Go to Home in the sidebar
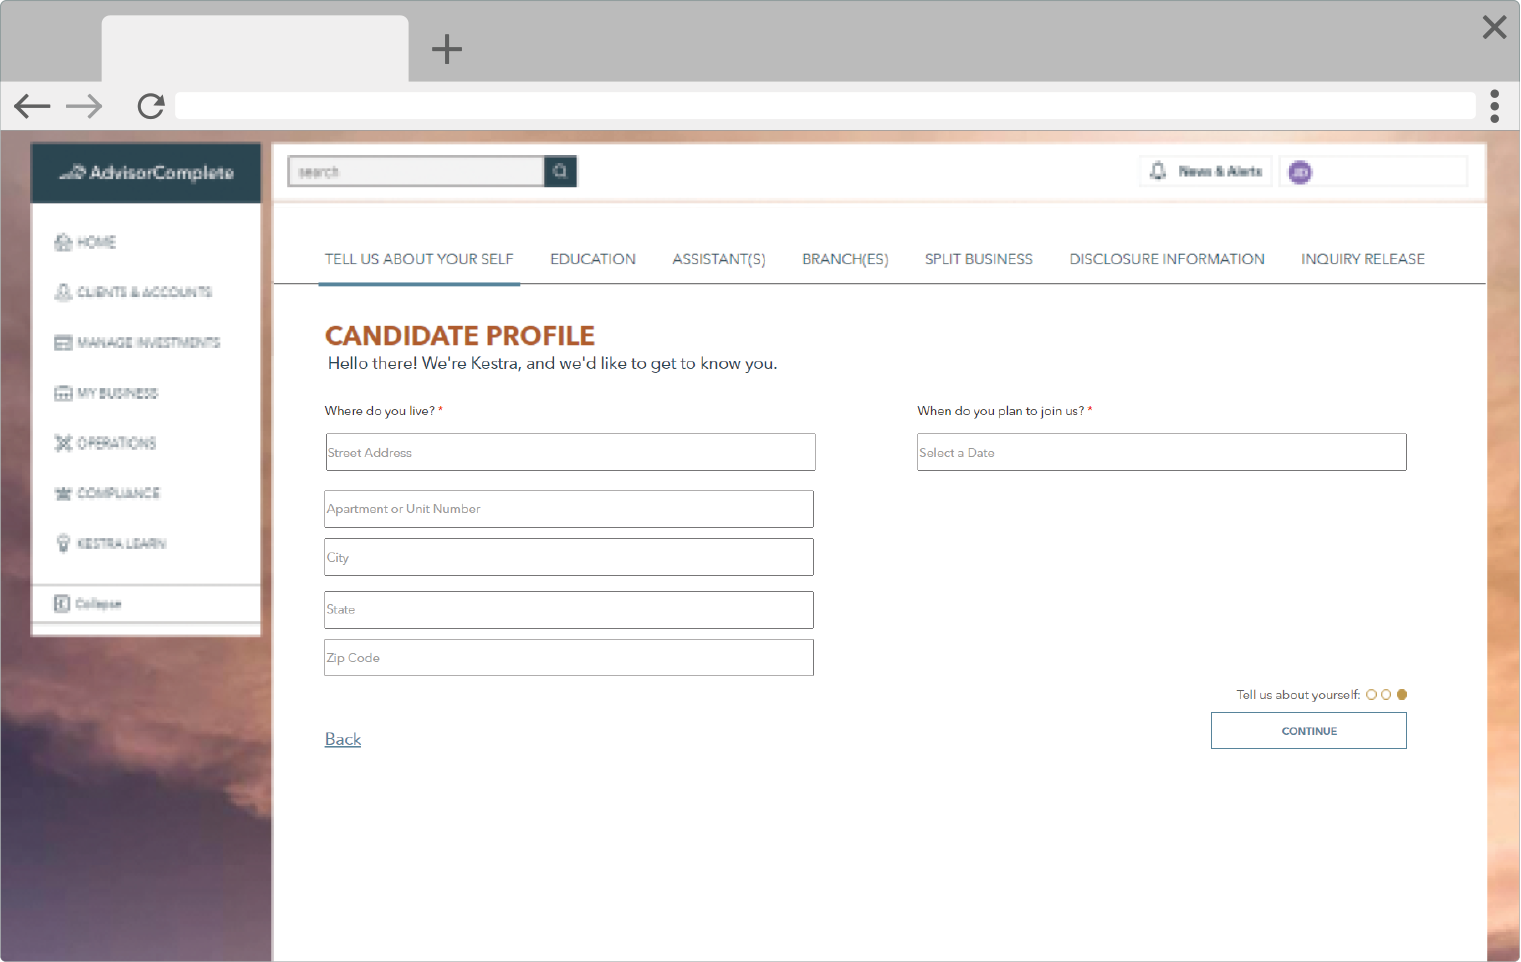 86,242
